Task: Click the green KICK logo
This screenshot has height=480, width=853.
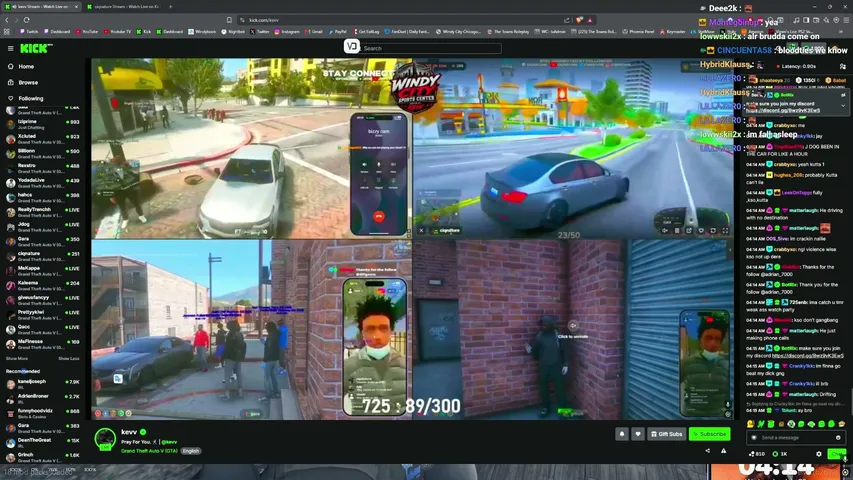Action: 36,48
